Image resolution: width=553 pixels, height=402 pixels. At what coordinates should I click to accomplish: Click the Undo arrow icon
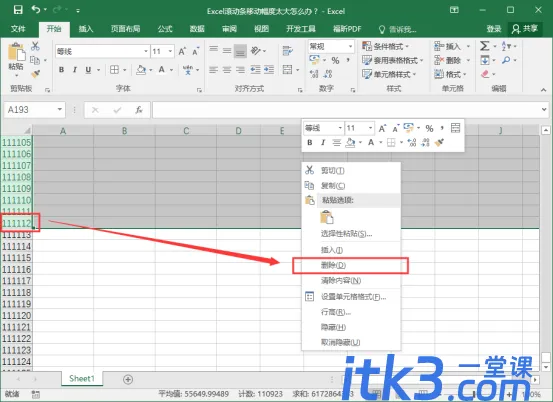(36, 10)
